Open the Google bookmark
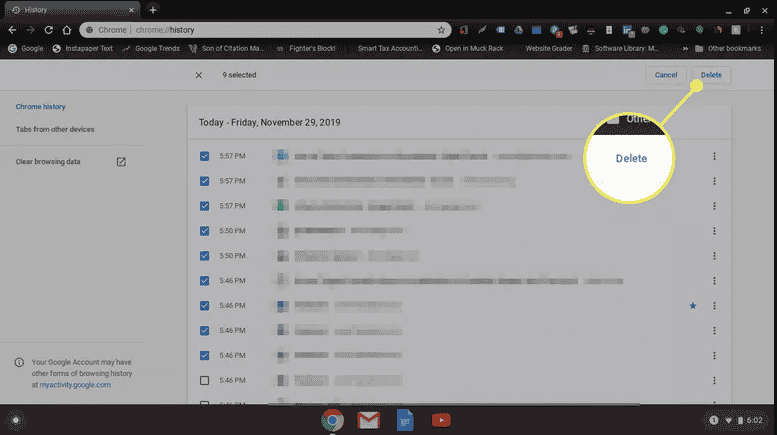Image resolution: width=777 pixels, height=435 pixels. 26,49
